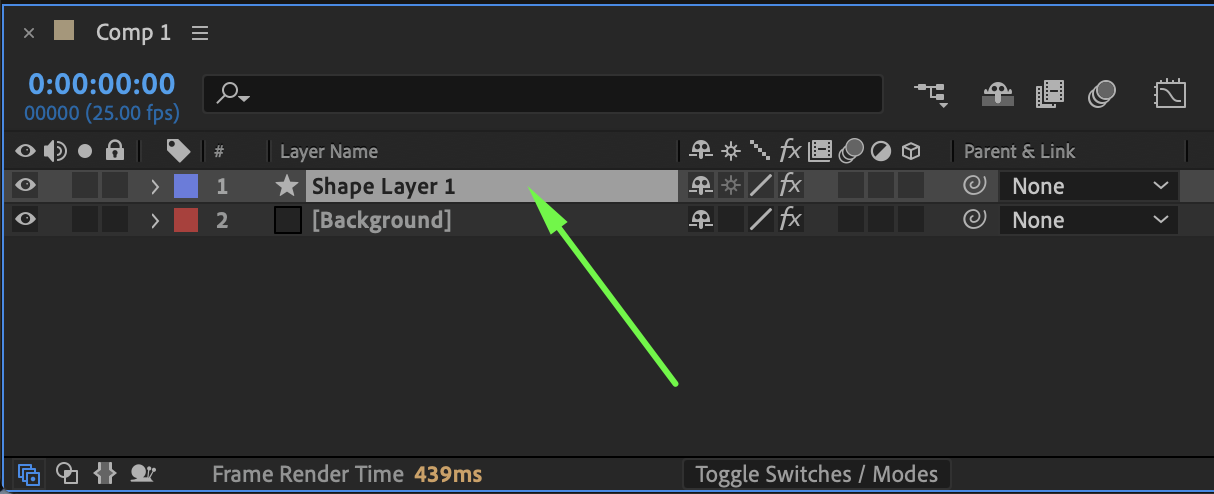The width and height of the screenshot is (1214, 494).
Task: Open the Comp 1 panel menu
Action: [x=200, y=33]
